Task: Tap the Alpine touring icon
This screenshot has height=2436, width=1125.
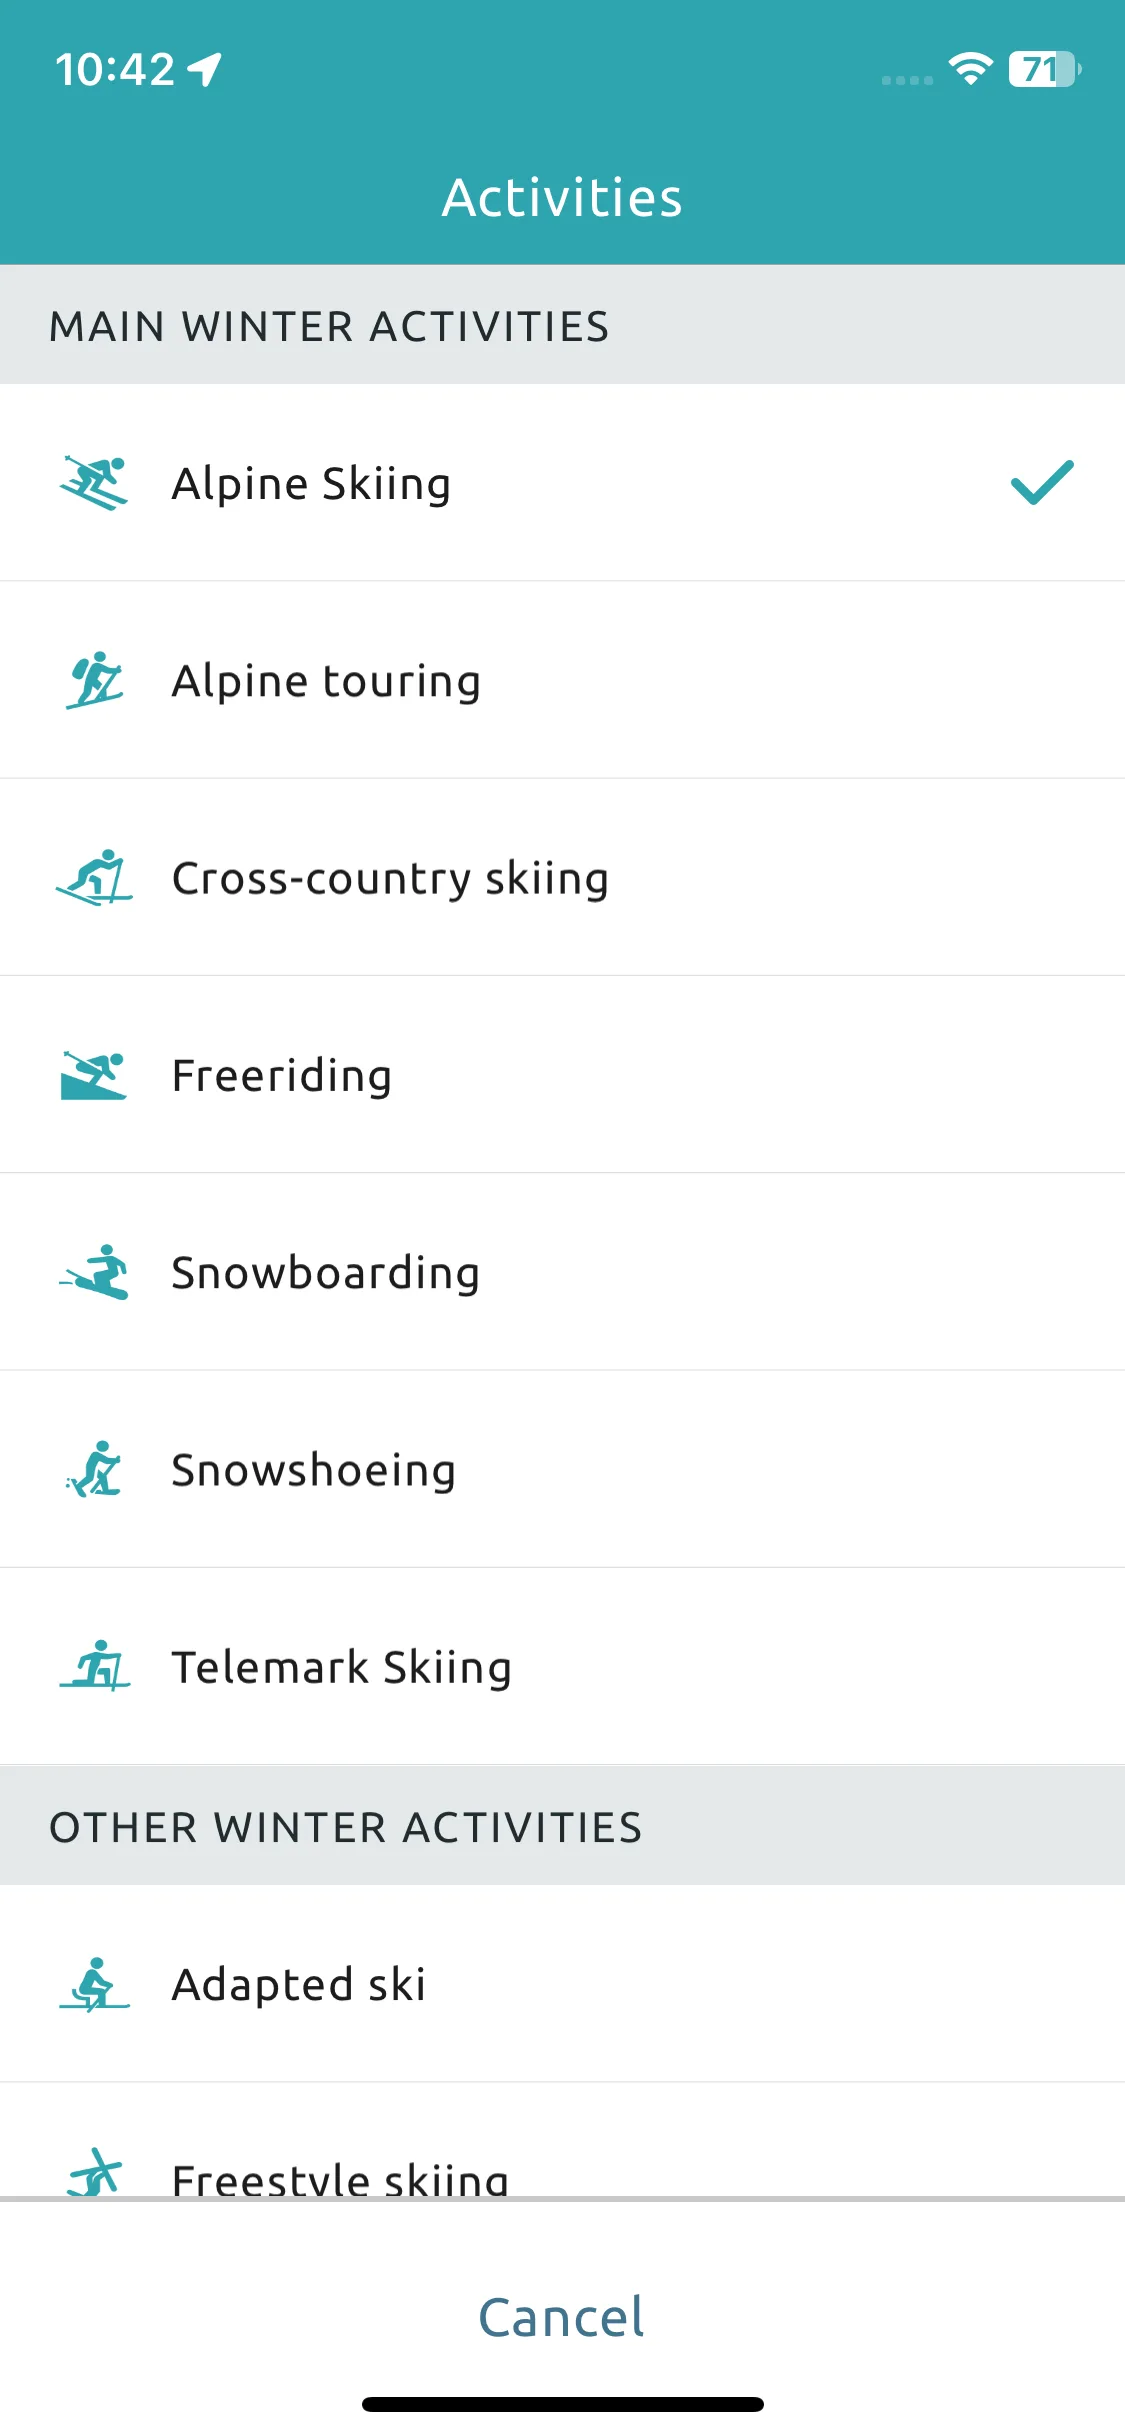Action: tap(94, 680)
